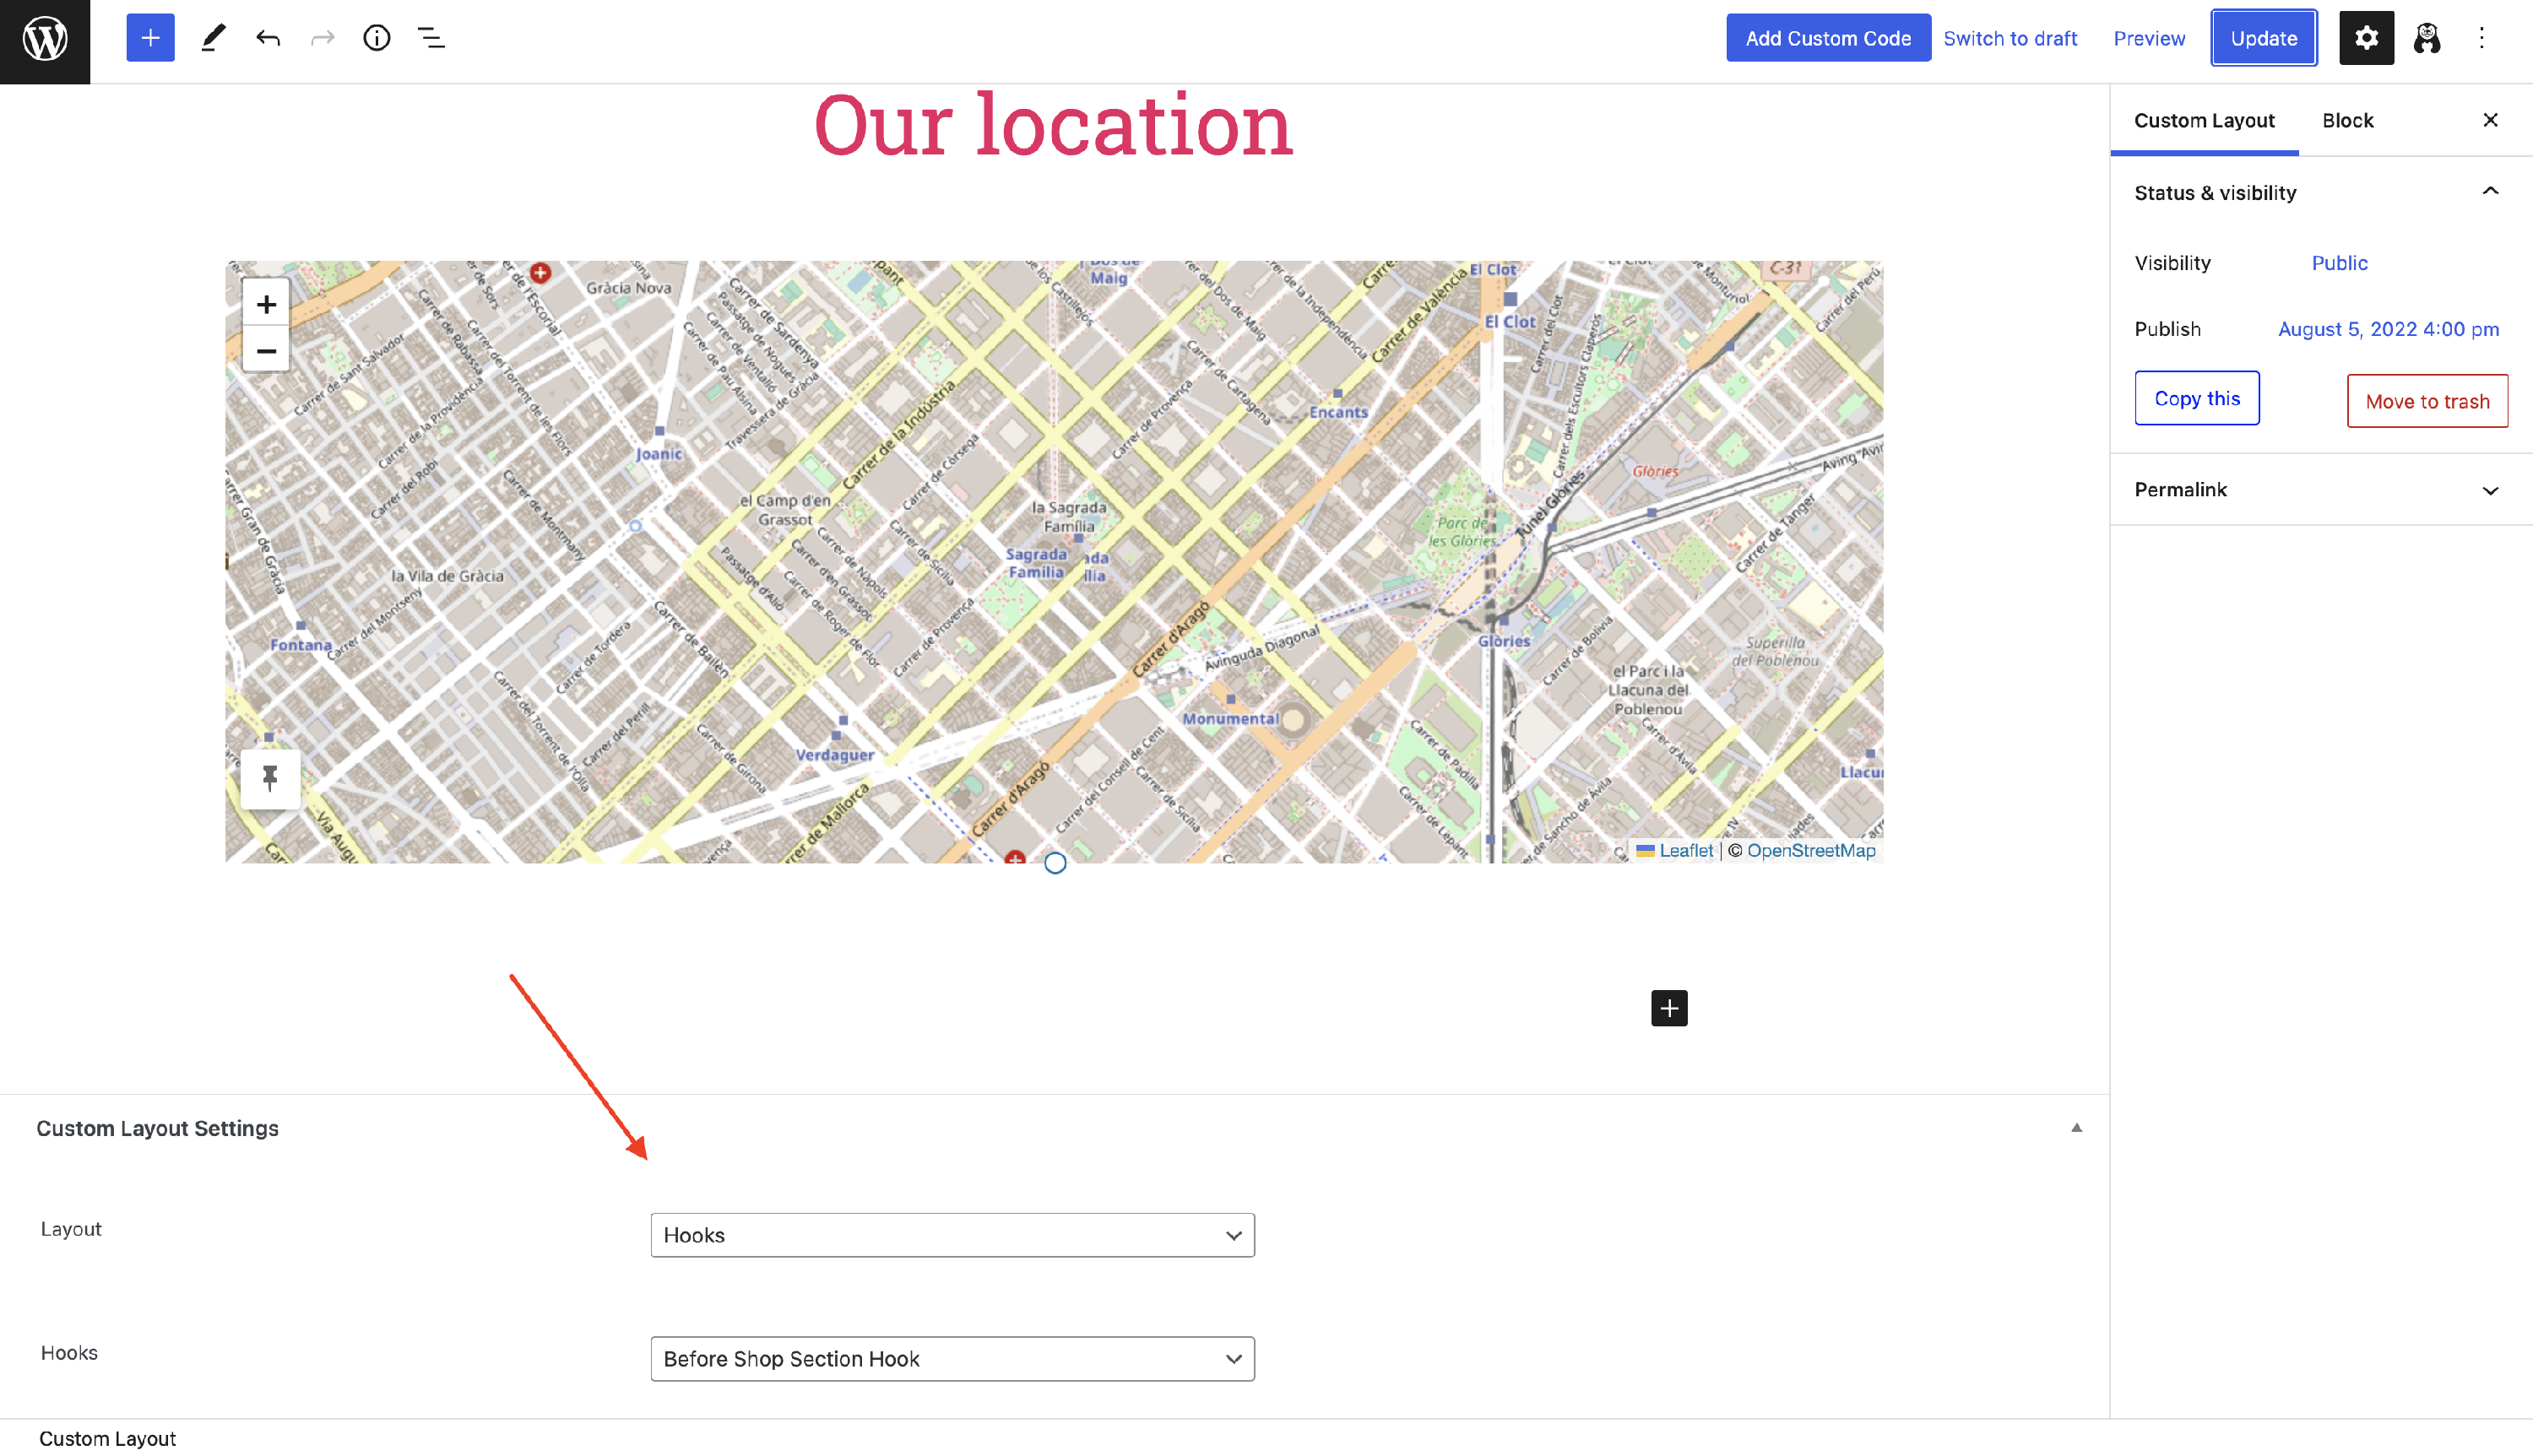This screenshot has width=2533, height=1456.
Task: Open the three-dot options menu
Action: [2481, 38]
